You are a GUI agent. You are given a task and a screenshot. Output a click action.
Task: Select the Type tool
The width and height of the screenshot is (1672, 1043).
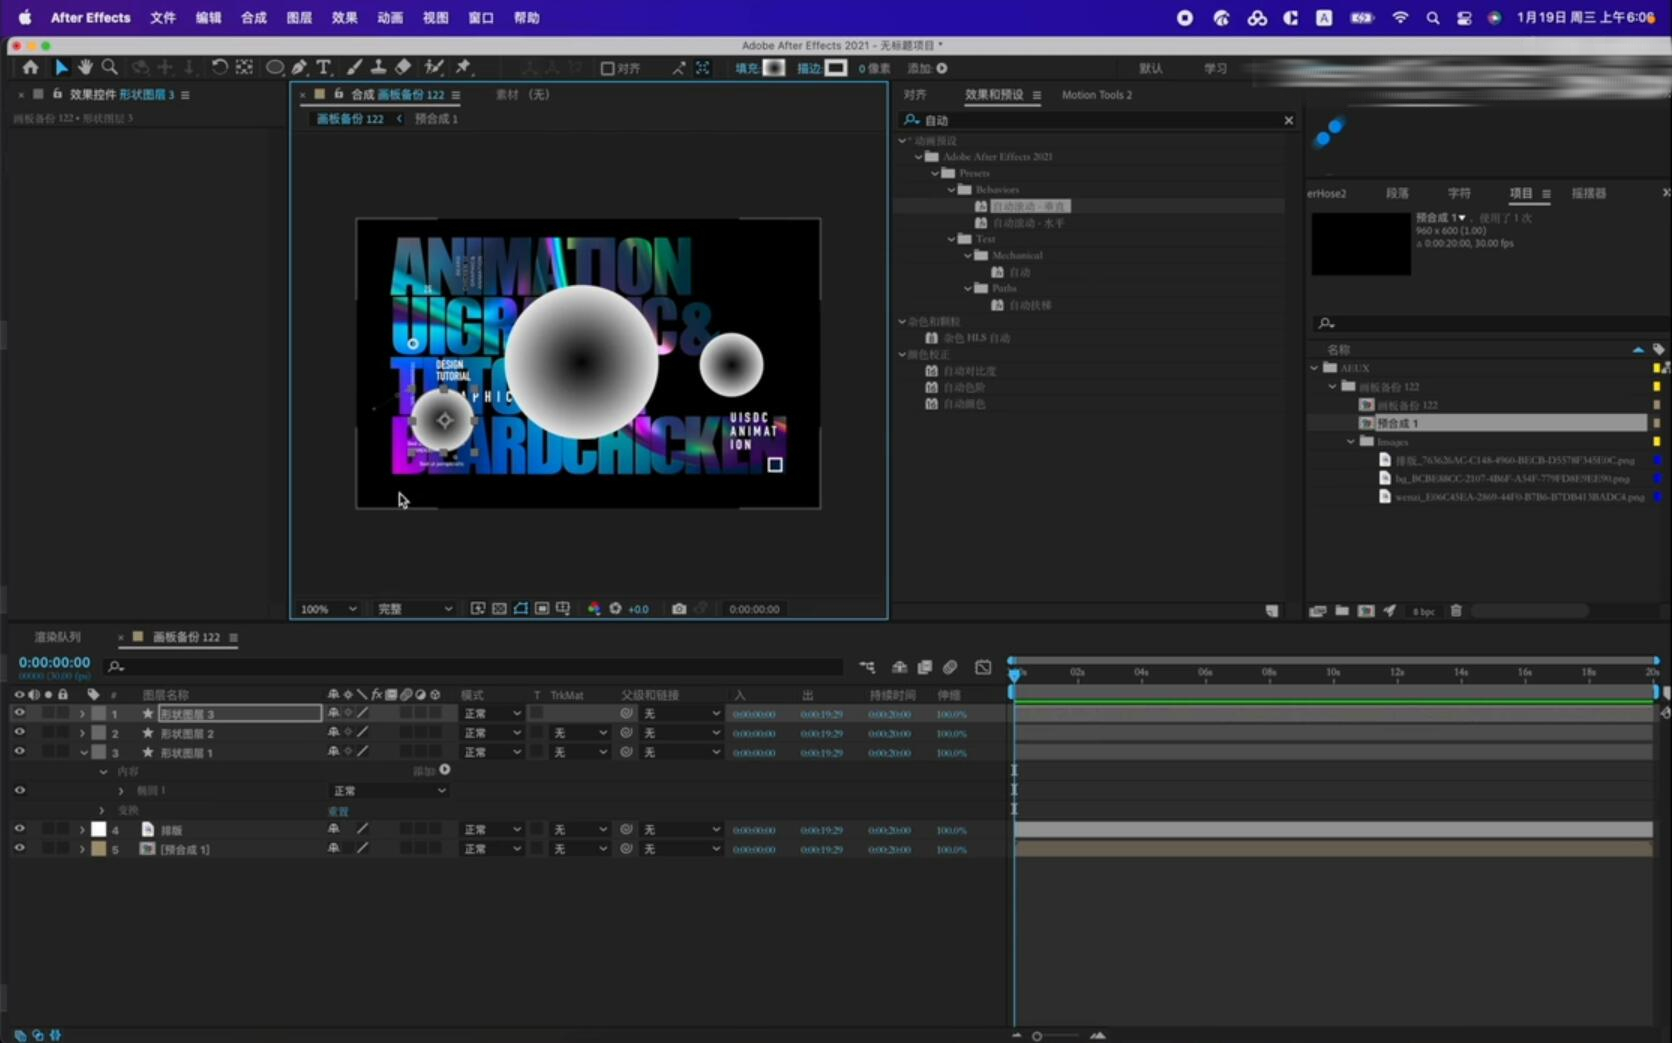point(324,67)
